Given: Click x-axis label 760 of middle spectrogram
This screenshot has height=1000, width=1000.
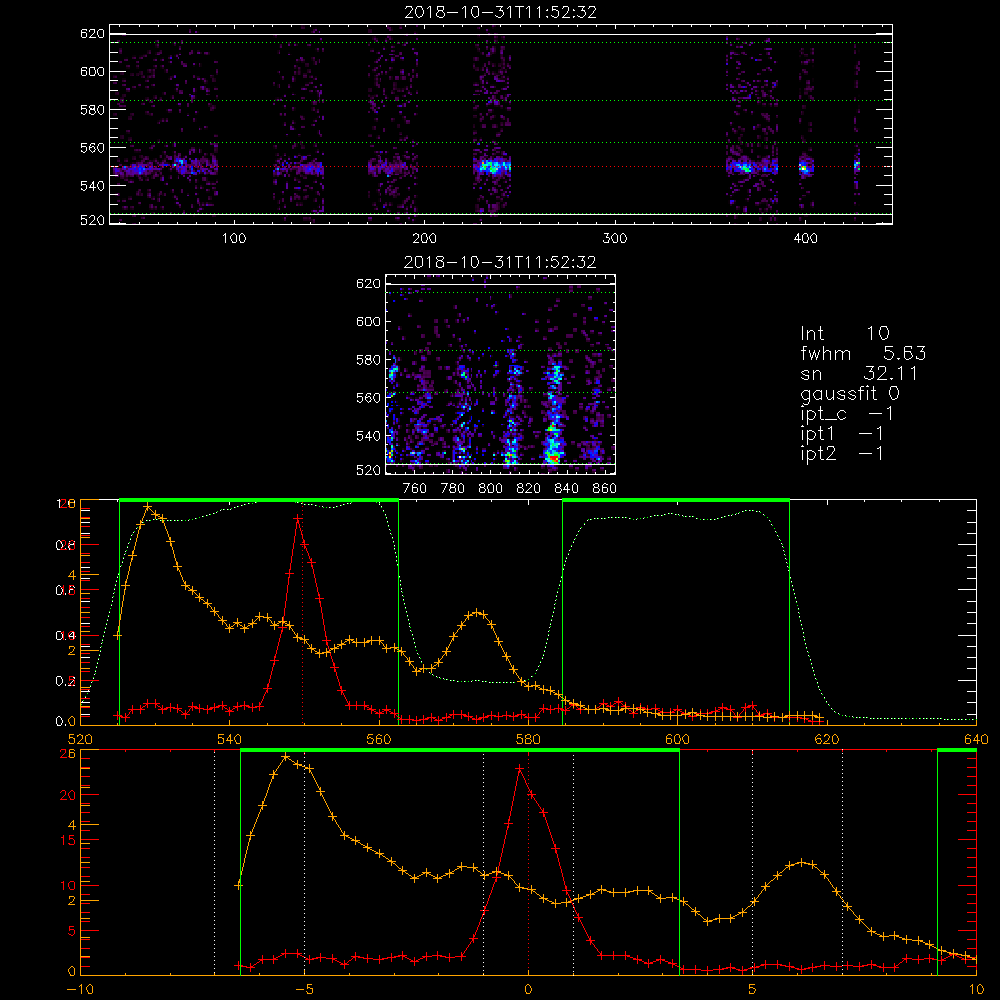Looking at the screenshot, I should 415,489.
